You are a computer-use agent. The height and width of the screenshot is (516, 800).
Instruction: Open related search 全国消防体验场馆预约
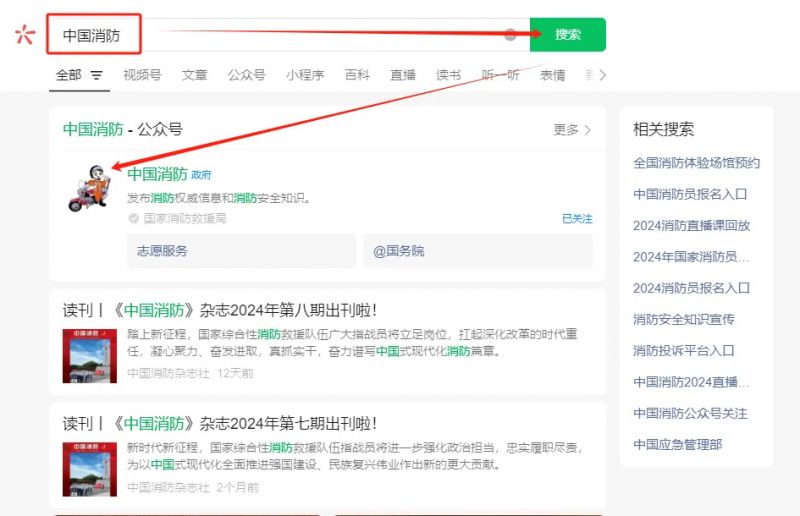point(696,163)
